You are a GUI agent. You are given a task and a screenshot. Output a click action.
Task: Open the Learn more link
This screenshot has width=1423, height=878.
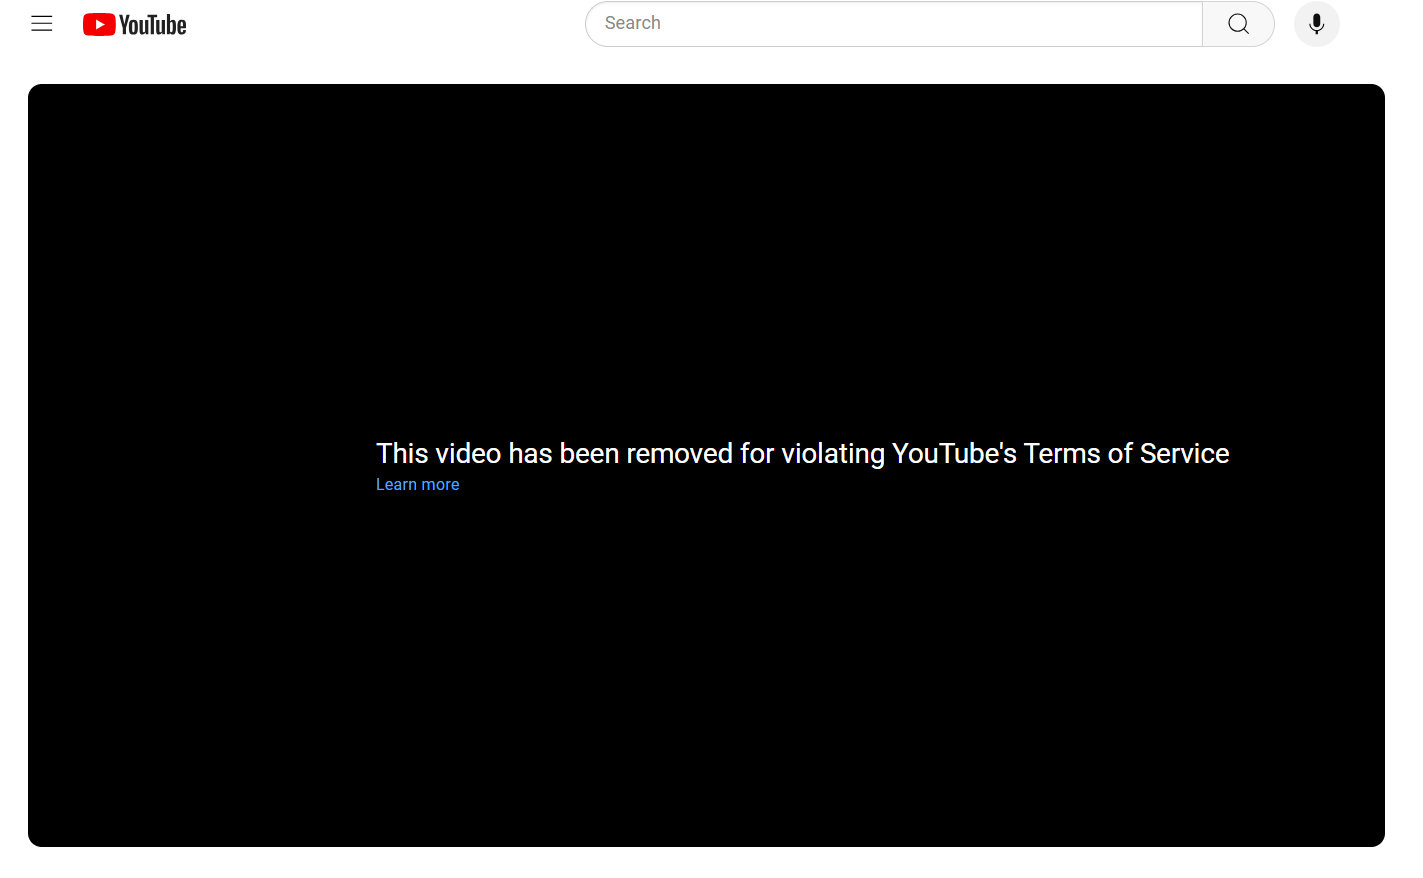pos(417,485)
